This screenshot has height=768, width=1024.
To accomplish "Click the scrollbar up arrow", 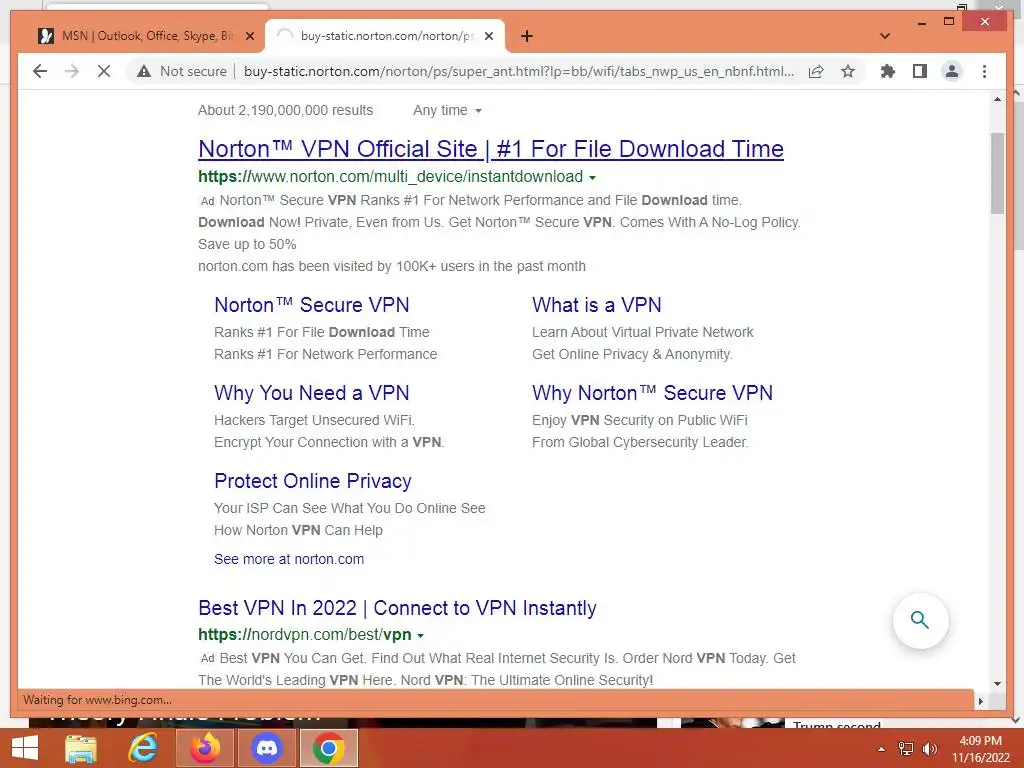I will click(x=997, y=99).
